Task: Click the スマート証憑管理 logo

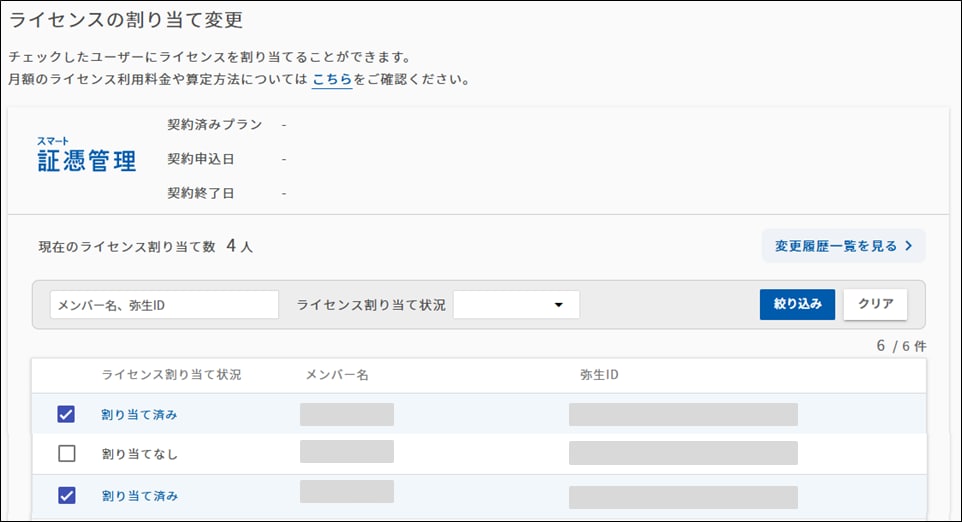Action: pos(87,156)
